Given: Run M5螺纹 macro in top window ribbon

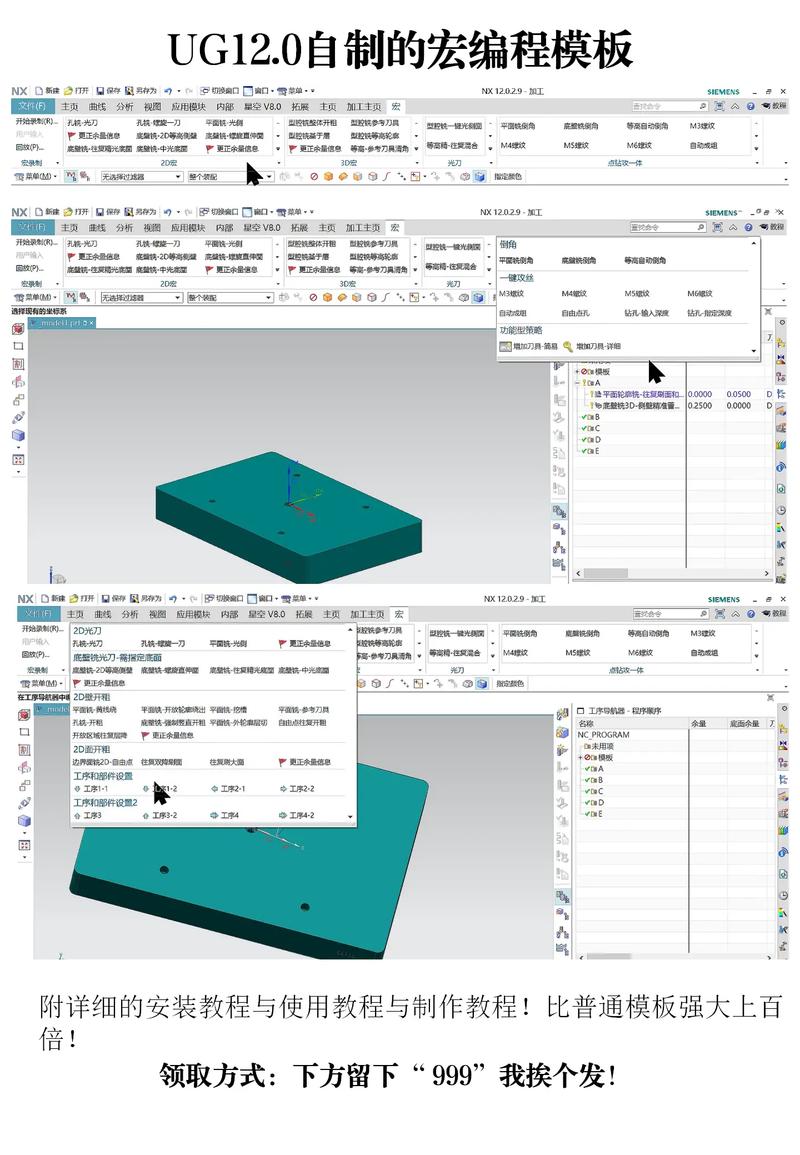Looking at the screenshot, I should coord(576,146).
